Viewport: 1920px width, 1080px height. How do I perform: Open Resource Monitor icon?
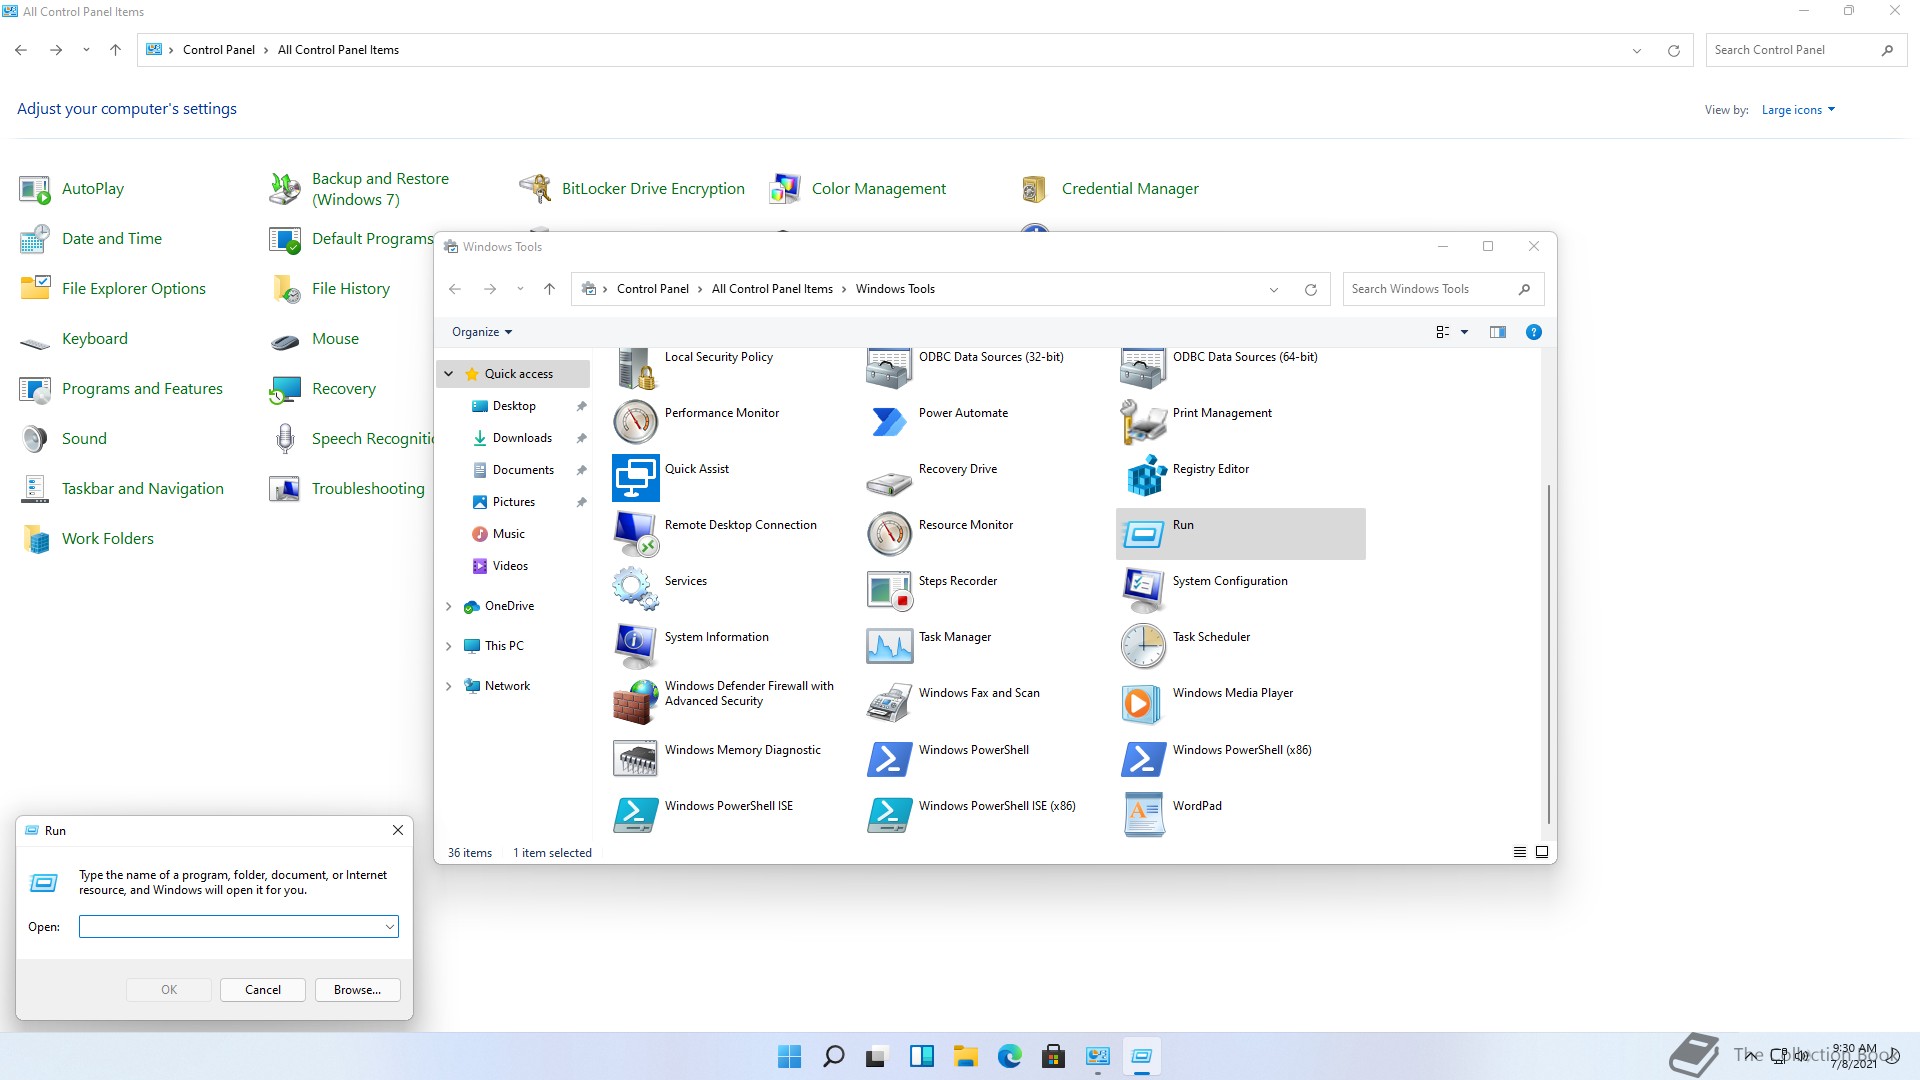[889, 533]
